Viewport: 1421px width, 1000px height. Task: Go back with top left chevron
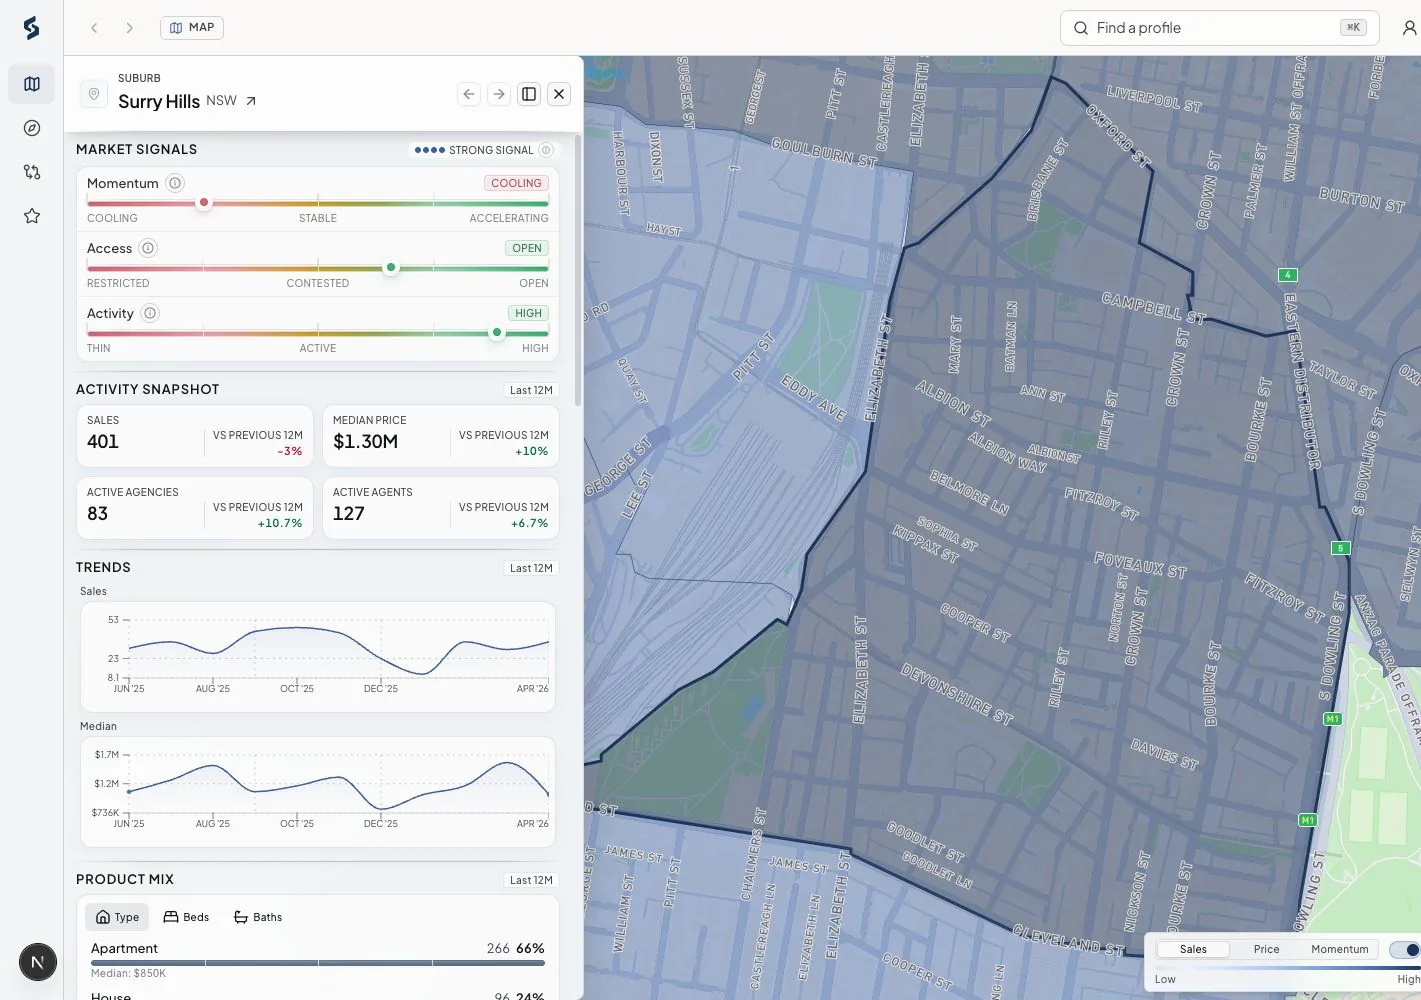(94, 28)
